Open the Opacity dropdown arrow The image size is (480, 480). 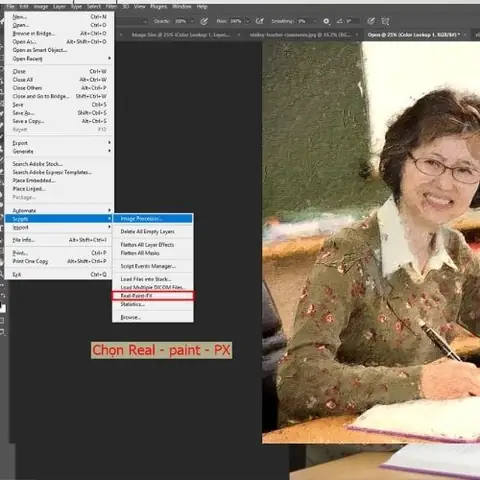(192, 21)
